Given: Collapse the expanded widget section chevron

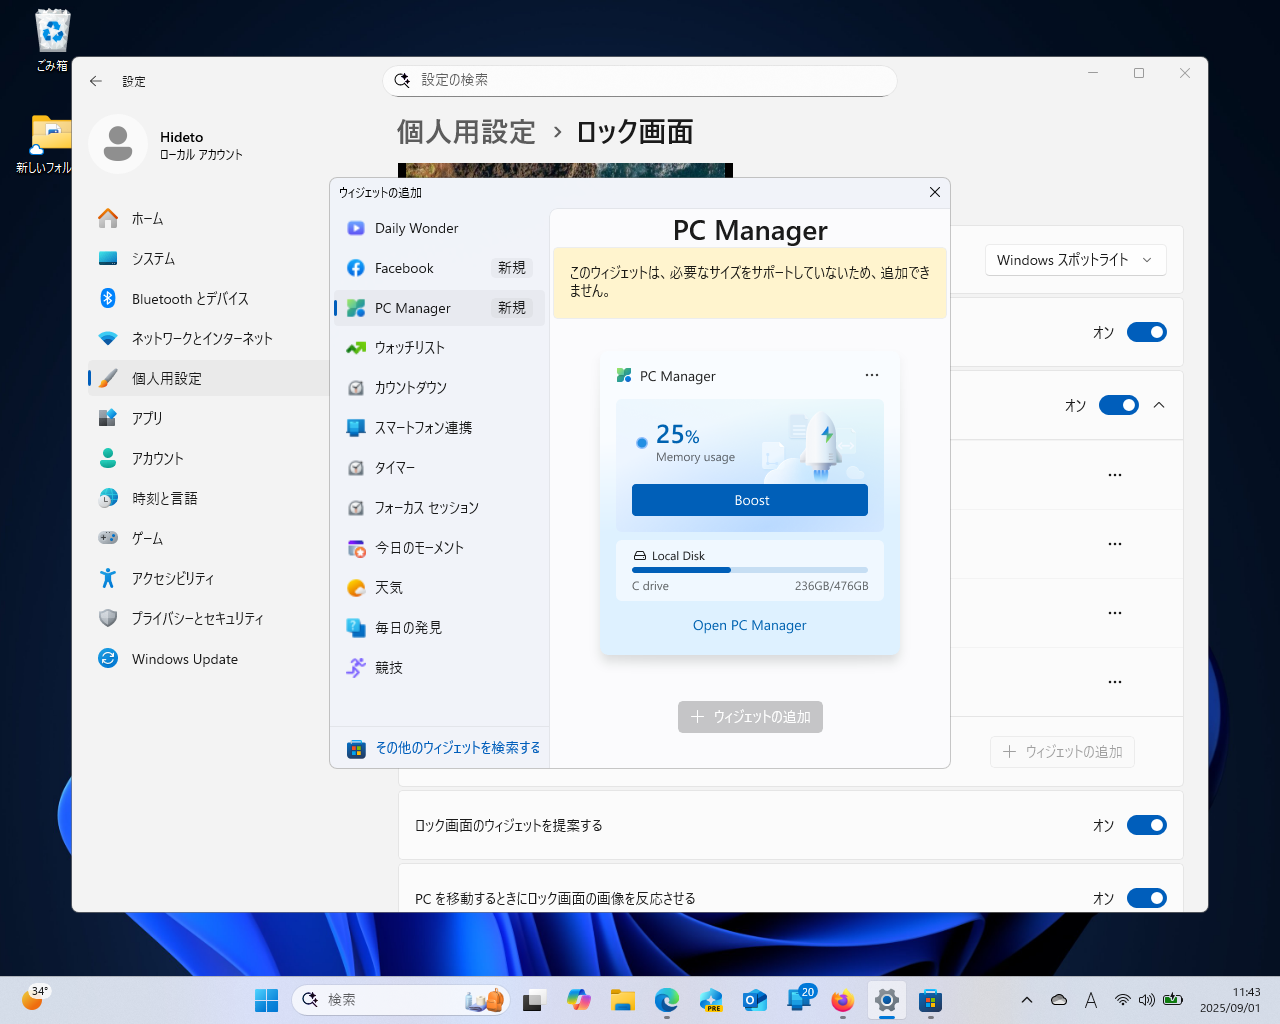Looking at the screenshot, I should point(1159,405).
